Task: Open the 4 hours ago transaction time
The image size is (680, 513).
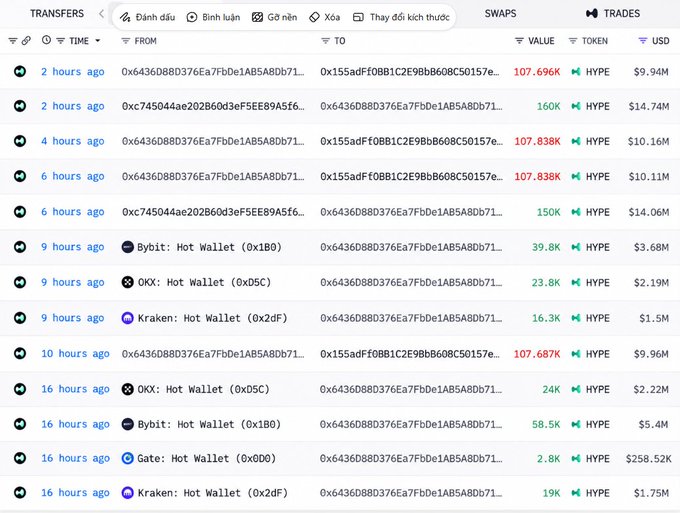Action: 73,141
